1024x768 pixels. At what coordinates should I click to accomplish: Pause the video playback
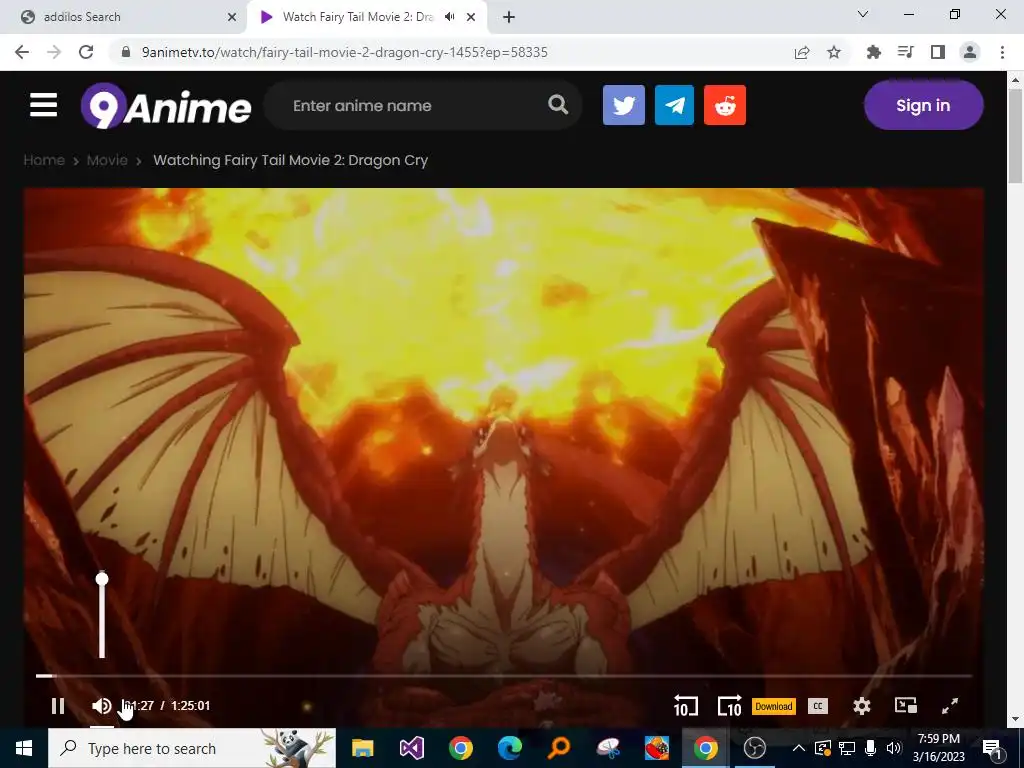tap(58, 706)
